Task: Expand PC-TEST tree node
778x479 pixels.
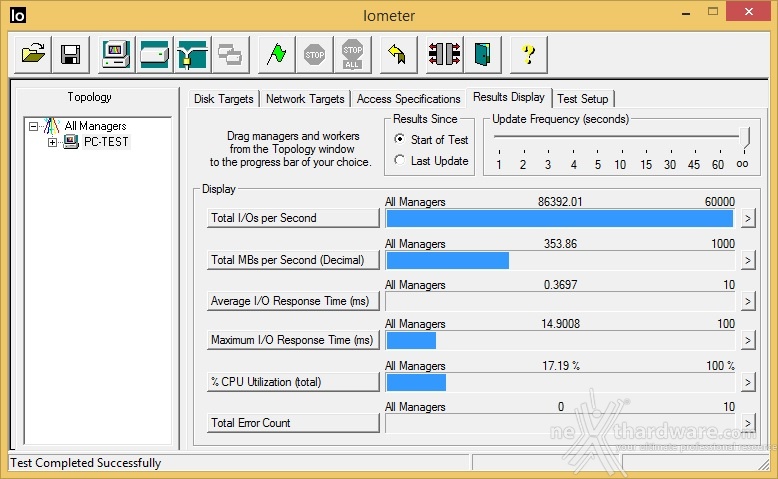Action: click(52, 142)
